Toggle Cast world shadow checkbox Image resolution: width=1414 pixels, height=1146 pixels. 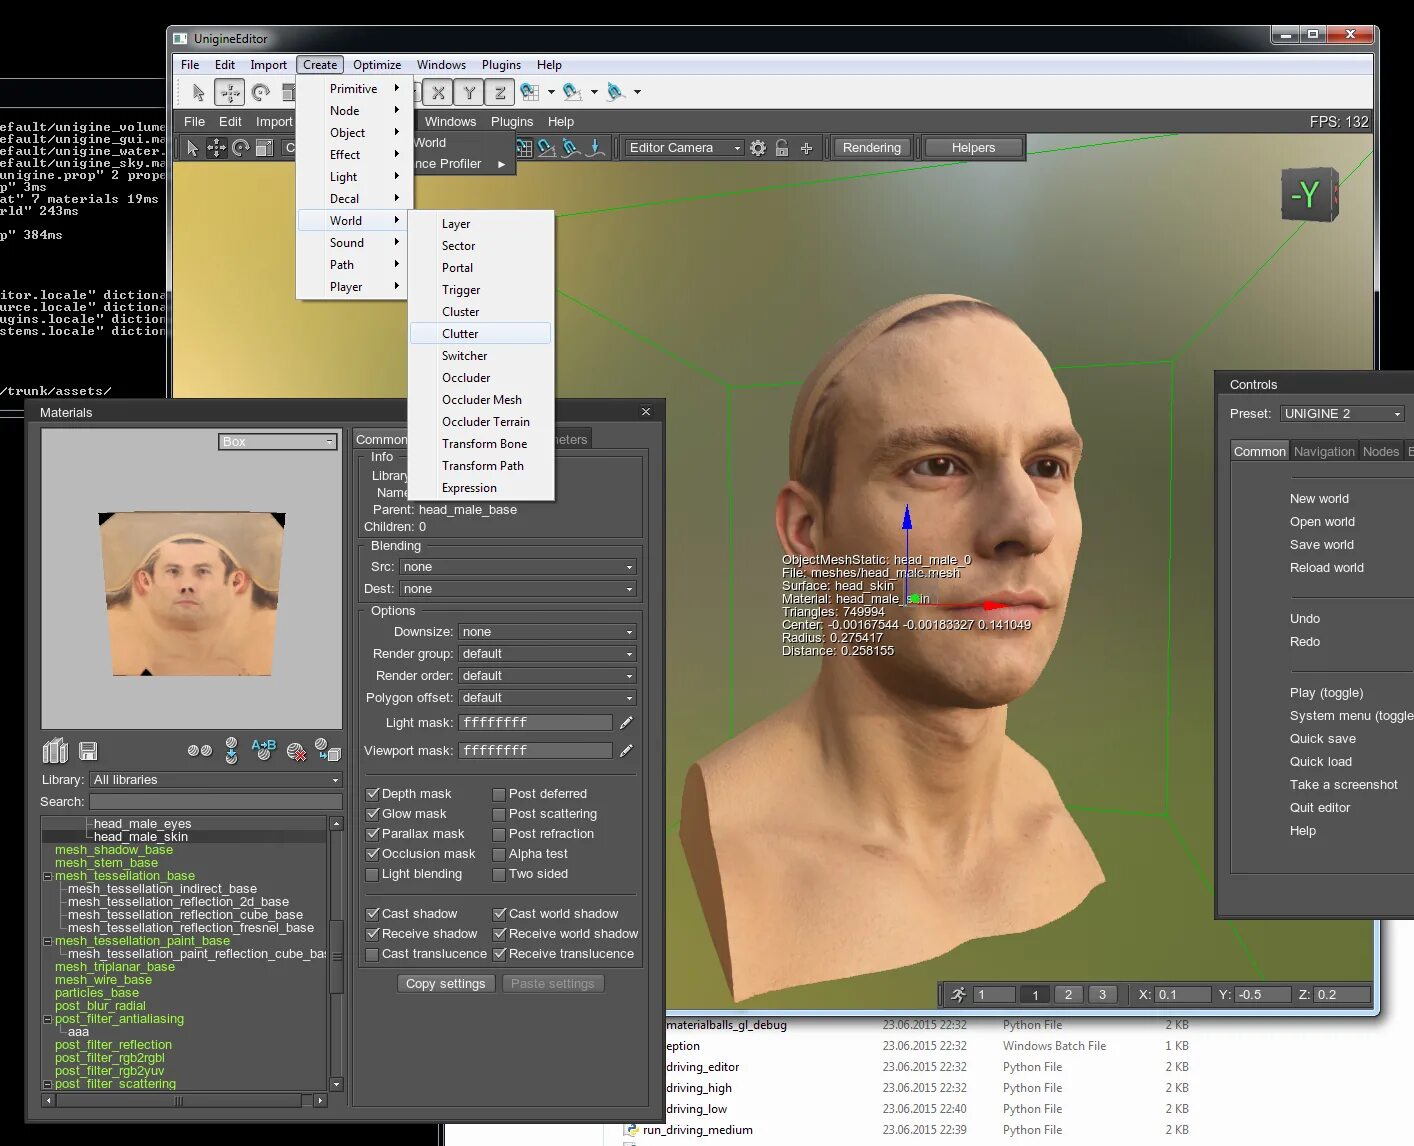[499, 914]
